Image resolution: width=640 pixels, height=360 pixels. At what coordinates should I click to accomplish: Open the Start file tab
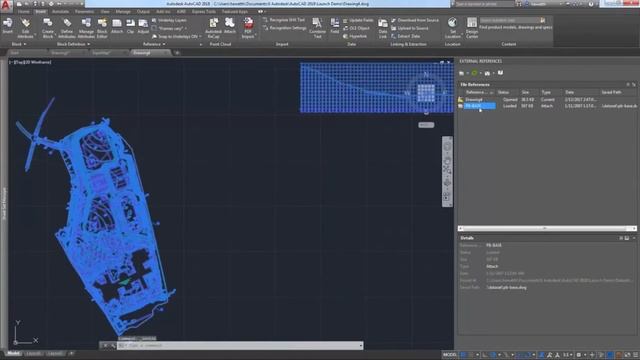pyautogui.click(x=15, y=53)
